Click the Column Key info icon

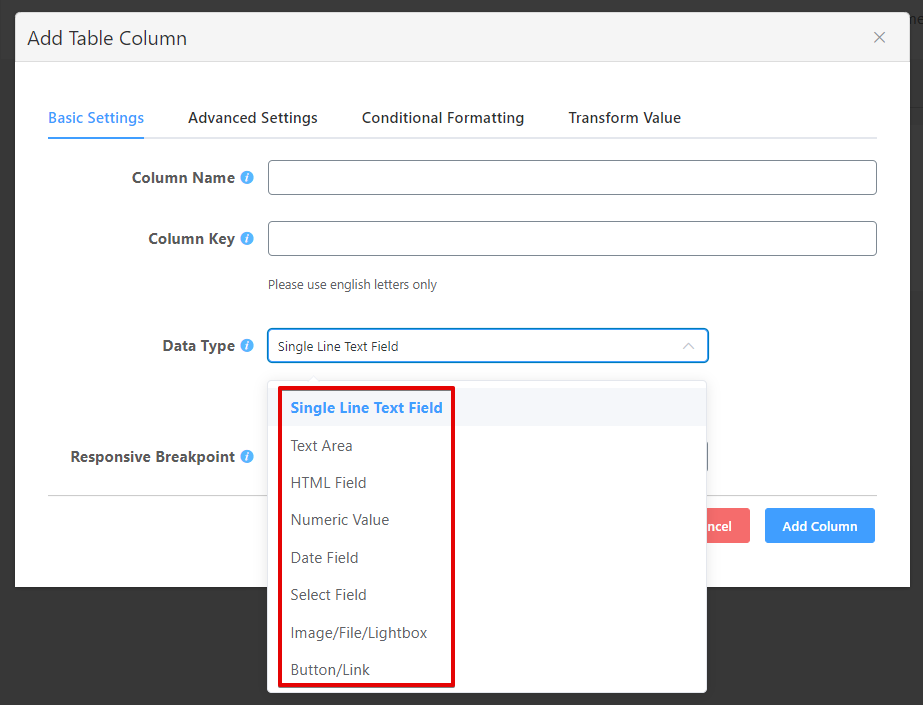click(x=247, y=239)
